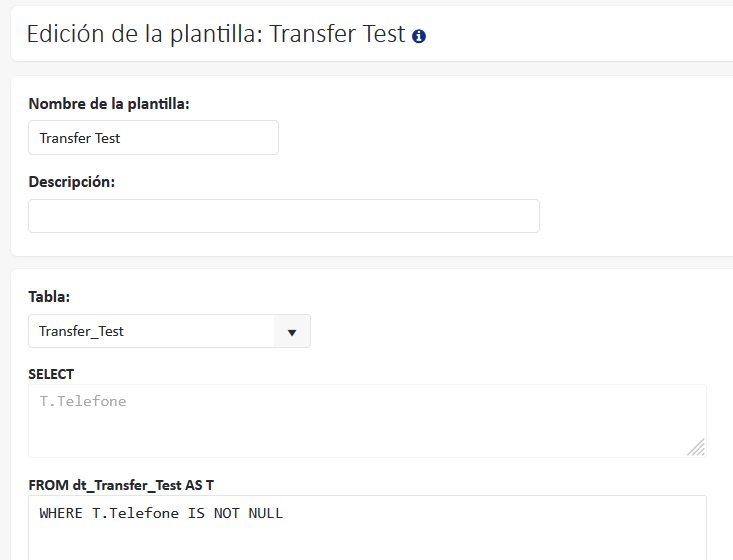The height and width of the screenshot is (560, 733).
Task: Click the SELECT query textarea with T.Telefone
Action: pyautogui.click(x=367, y=421)
